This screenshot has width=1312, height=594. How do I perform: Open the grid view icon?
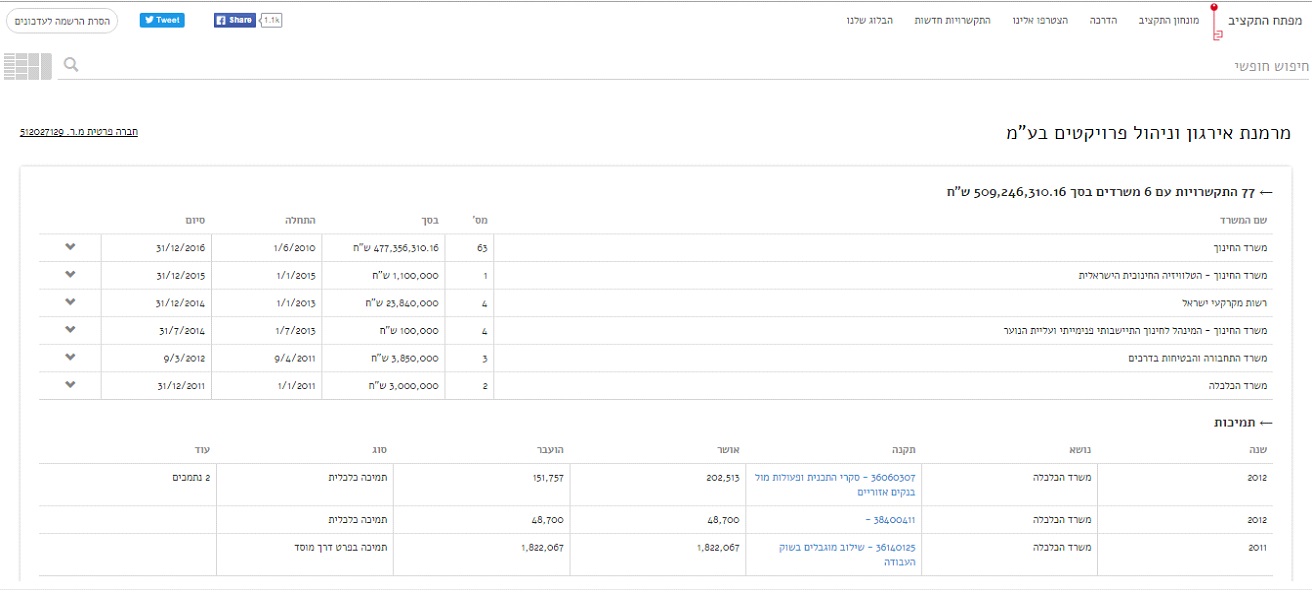pyautogui.click(x=27, y=66)
